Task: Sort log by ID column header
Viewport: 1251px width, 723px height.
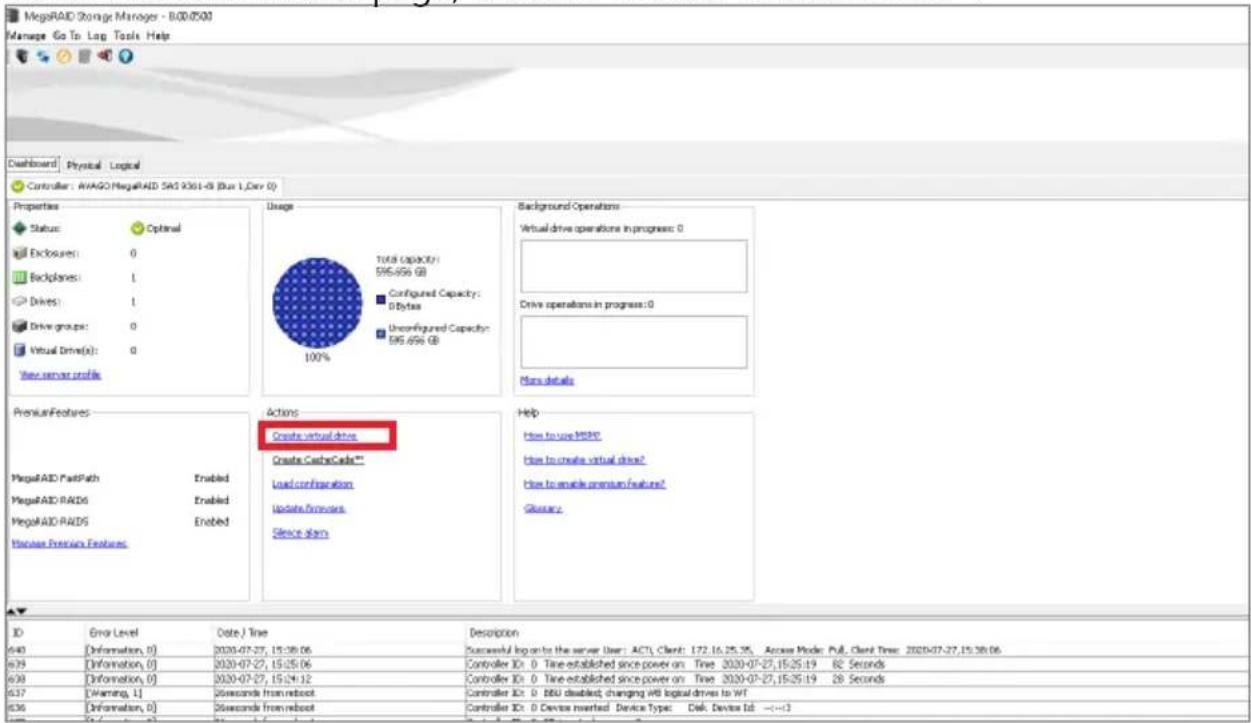Action: 45,632
